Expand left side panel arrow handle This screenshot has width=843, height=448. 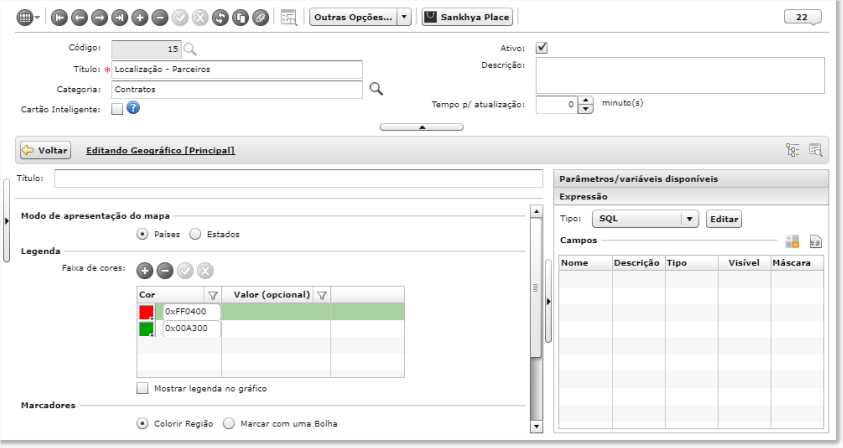6,221
